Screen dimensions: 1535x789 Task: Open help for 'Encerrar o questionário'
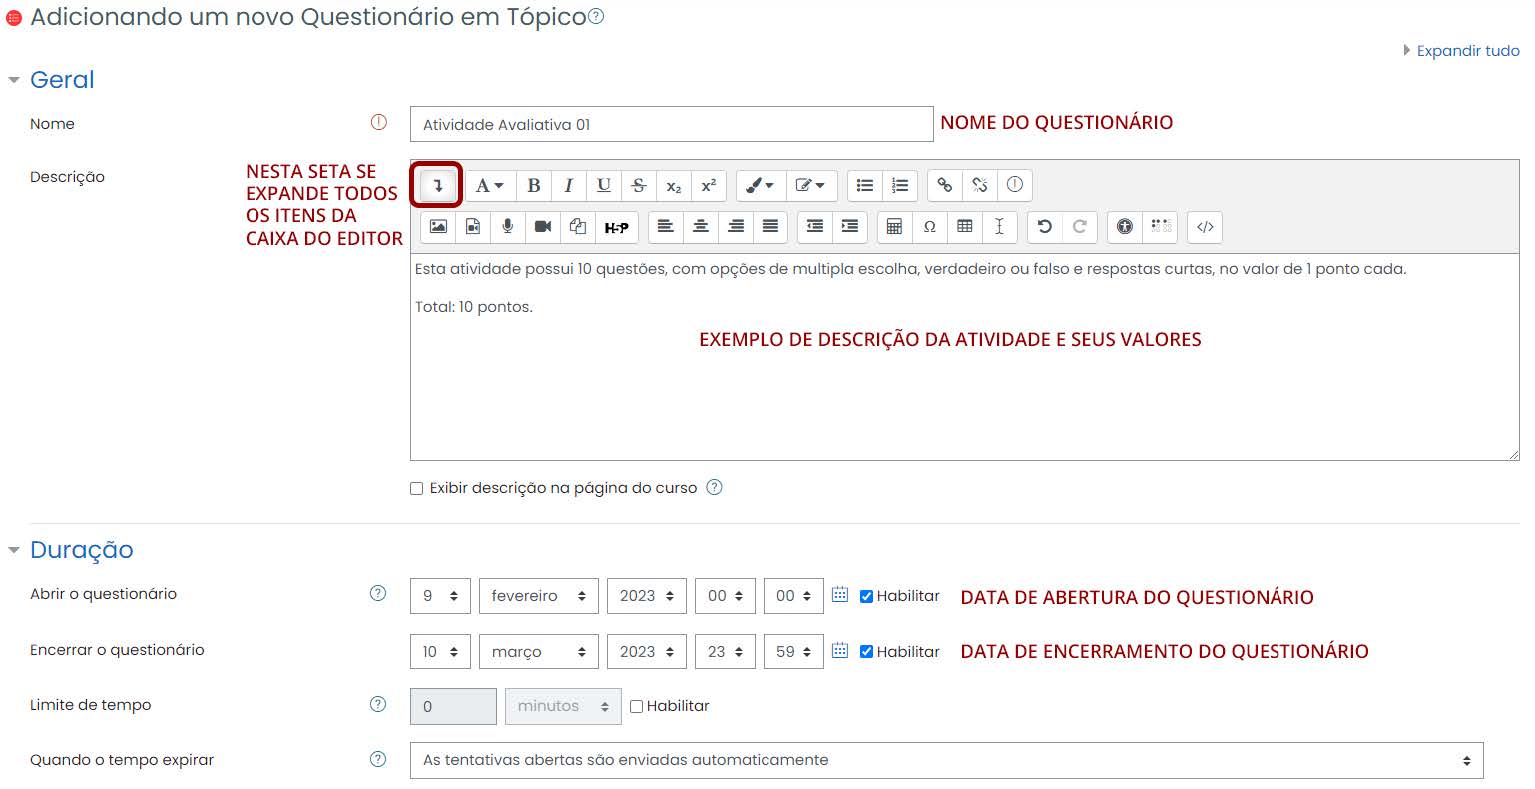(x=377, y=650)
